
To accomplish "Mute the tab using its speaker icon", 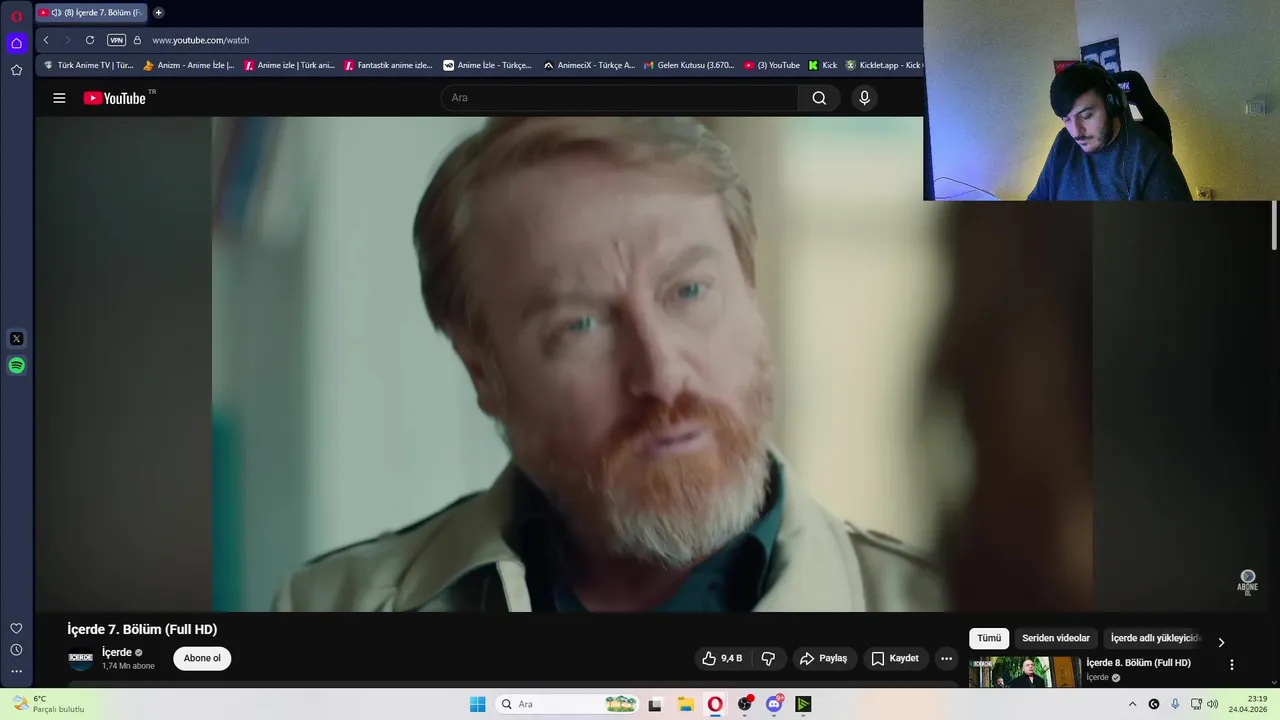I will click(56, 13).
